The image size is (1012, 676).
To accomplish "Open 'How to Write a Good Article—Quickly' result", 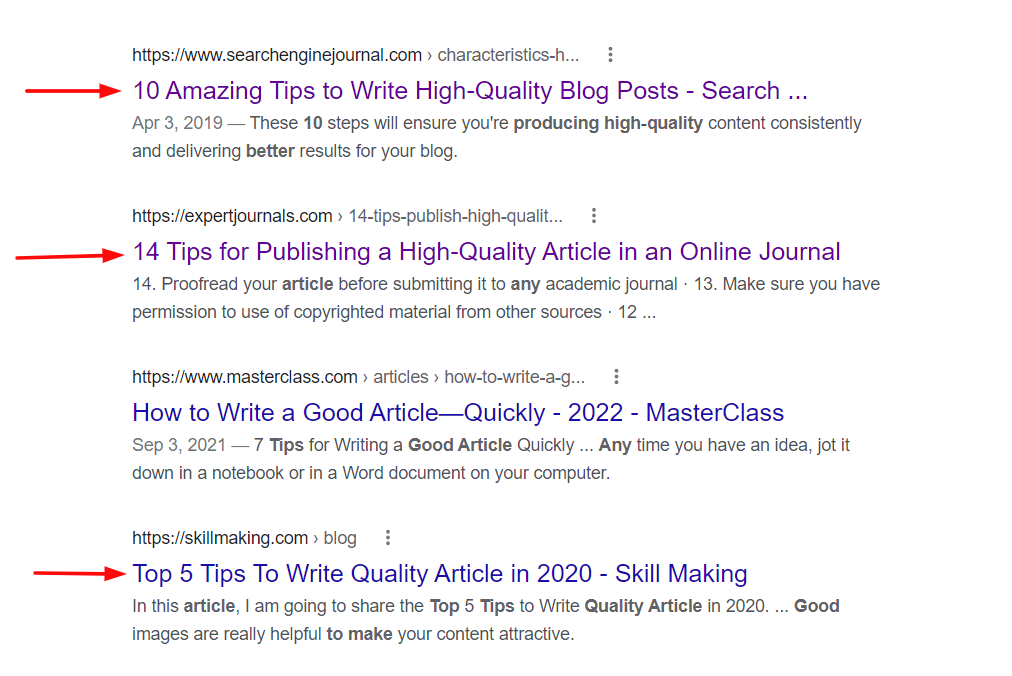I will click(458, 413).
